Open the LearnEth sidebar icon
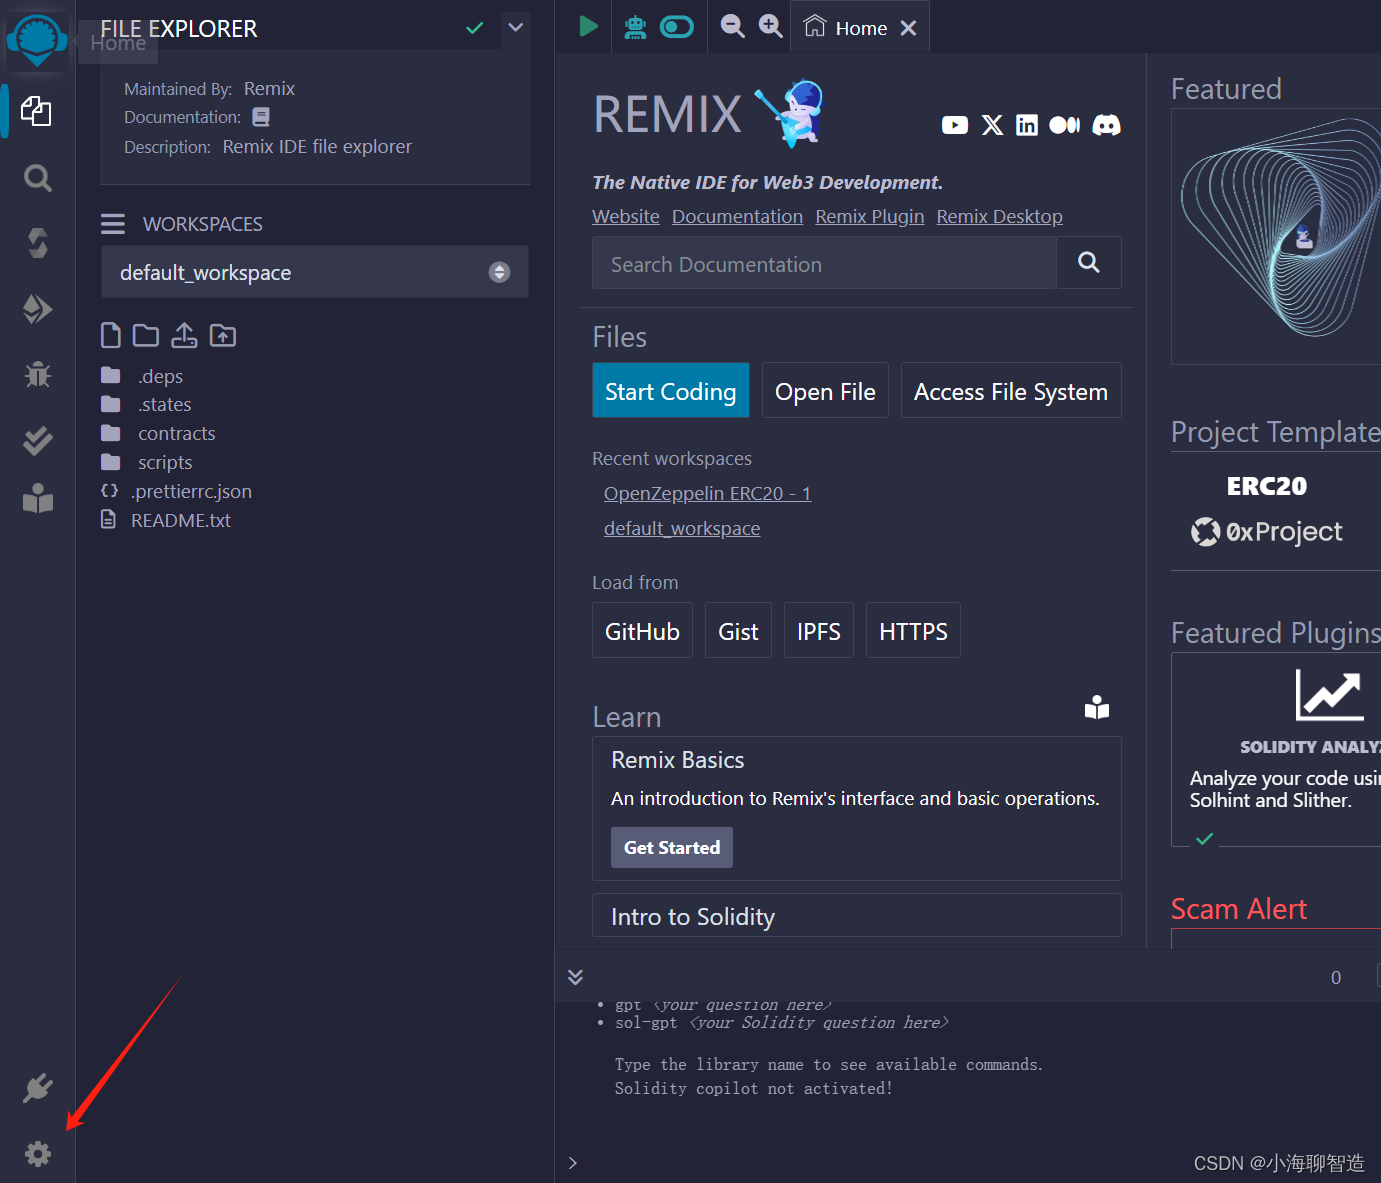The height and width of the screenshot is (1183, 1381). [37, 498]
